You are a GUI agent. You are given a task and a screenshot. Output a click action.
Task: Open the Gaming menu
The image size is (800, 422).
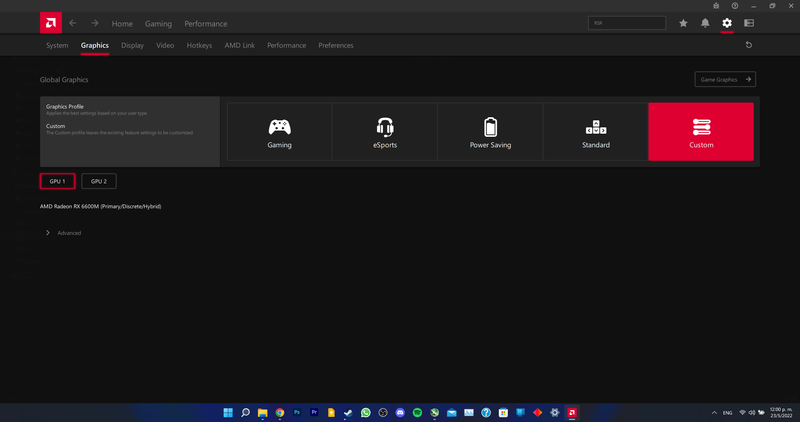[158, 23]
